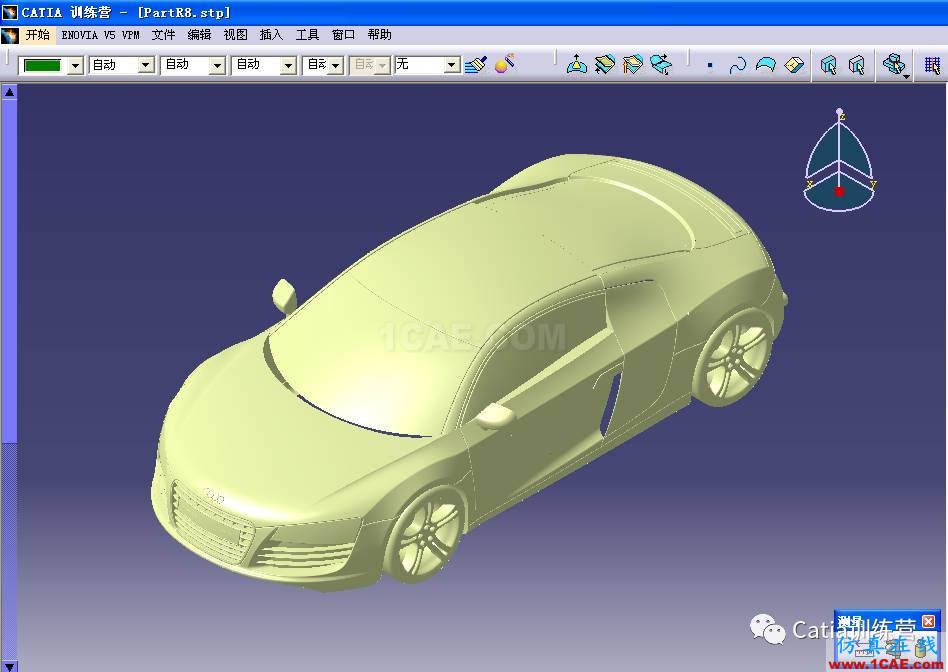The width and height of the screenshot is (948, 672).
Task: Open the 视图 menu
Action: click(x=235, y=35)
